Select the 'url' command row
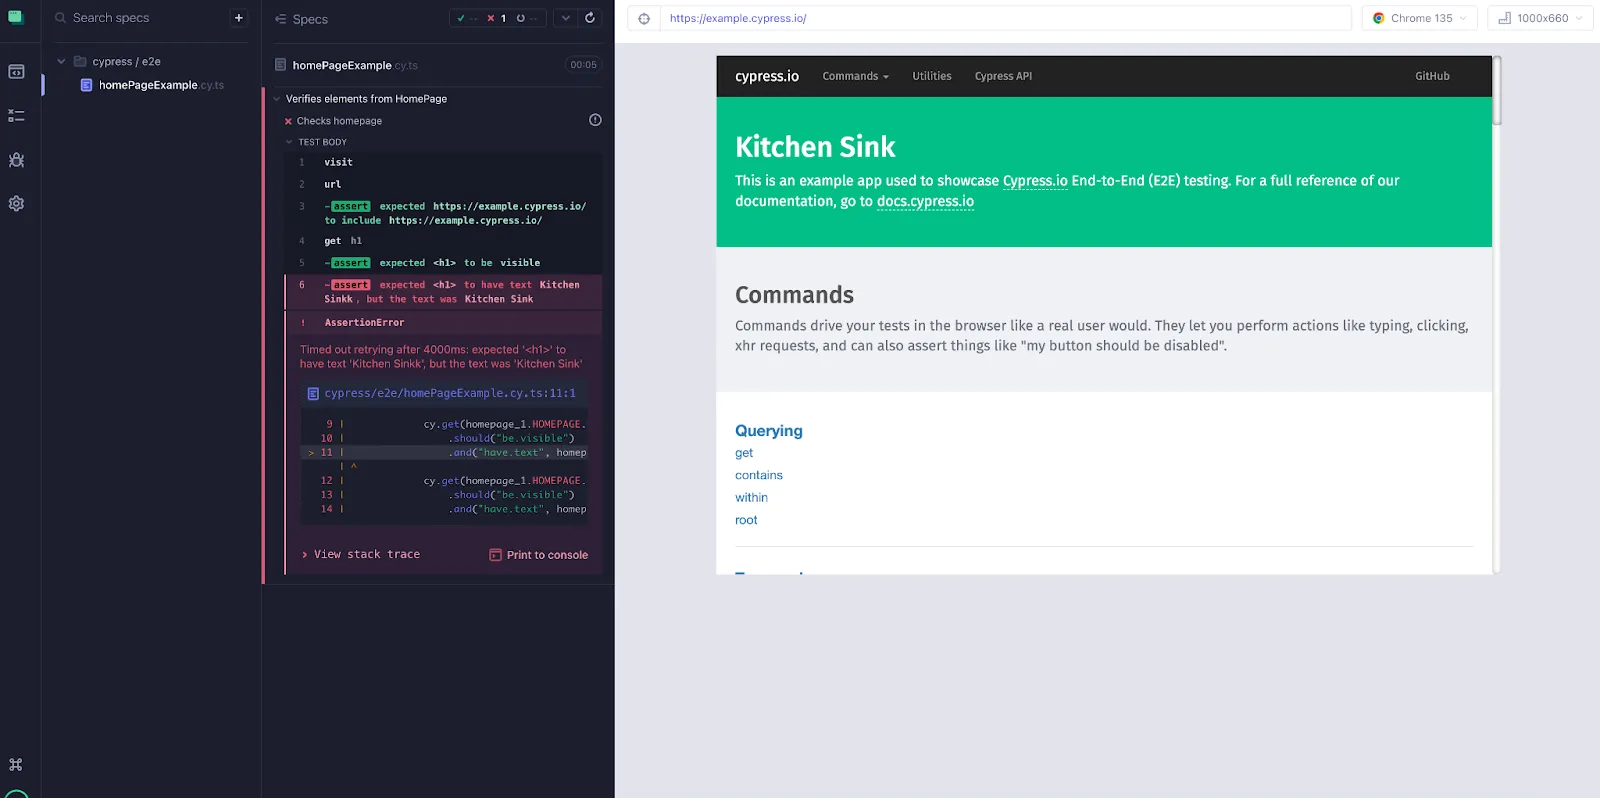1600x798 pixels. click(444, 184)
